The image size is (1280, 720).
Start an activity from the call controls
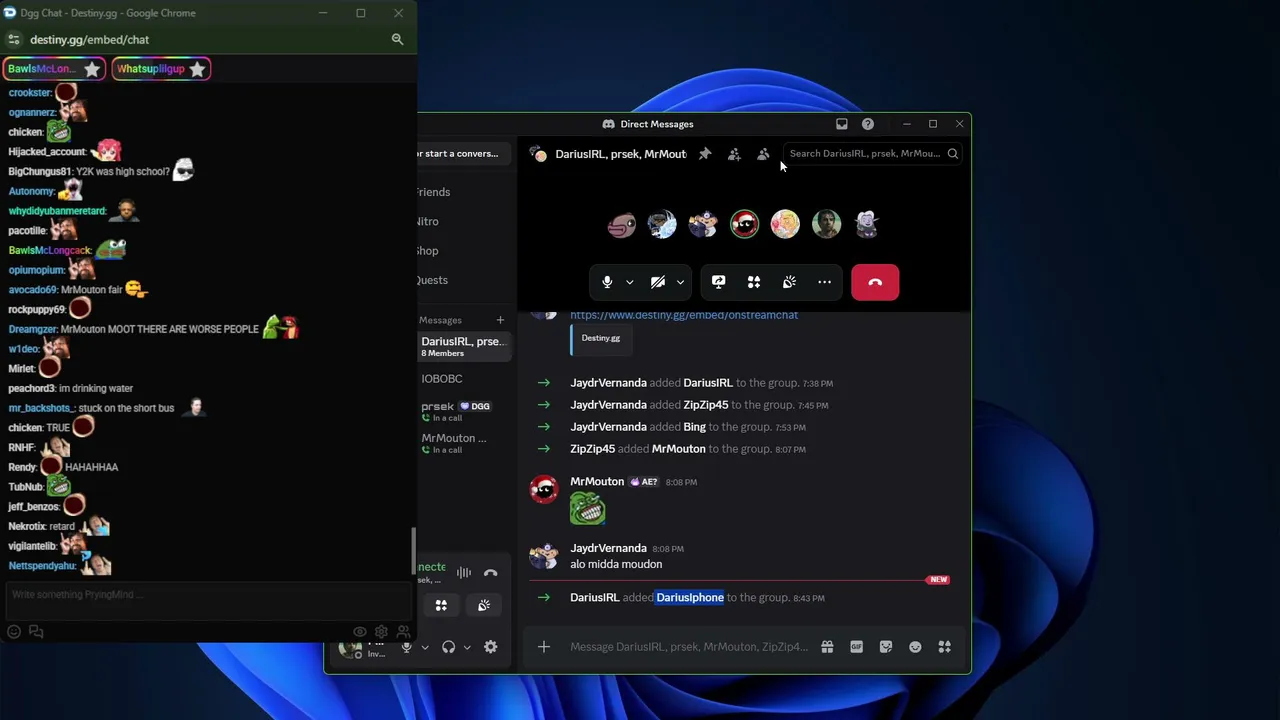coord(754,282)
